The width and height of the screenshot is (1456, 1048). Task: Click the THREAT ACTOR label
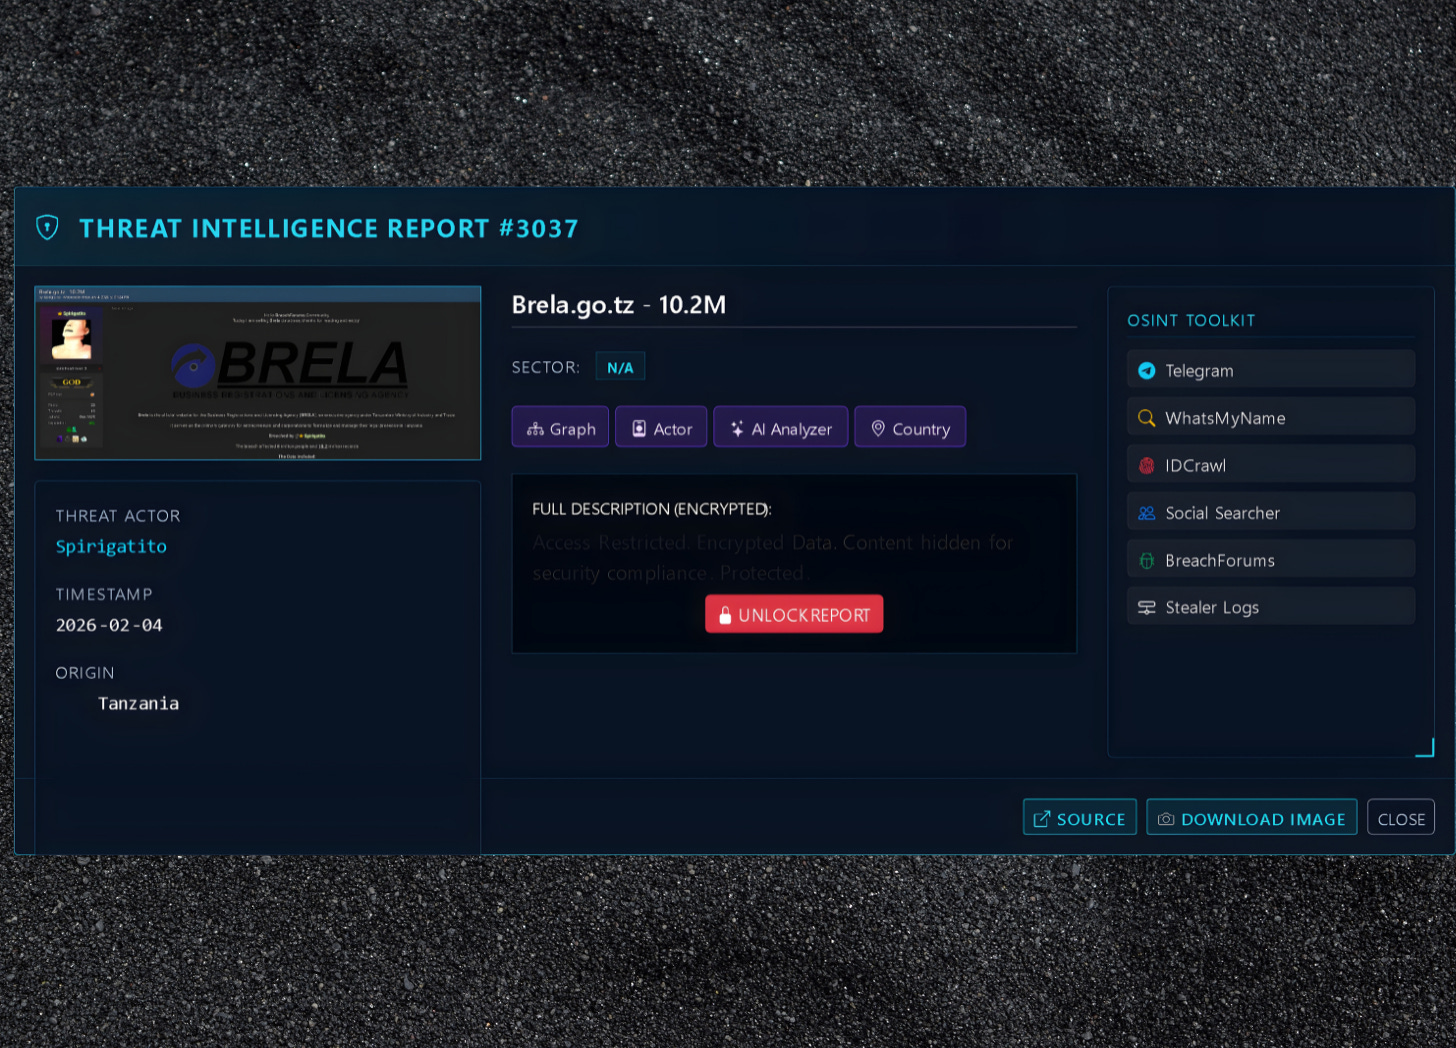click(118, 516)
